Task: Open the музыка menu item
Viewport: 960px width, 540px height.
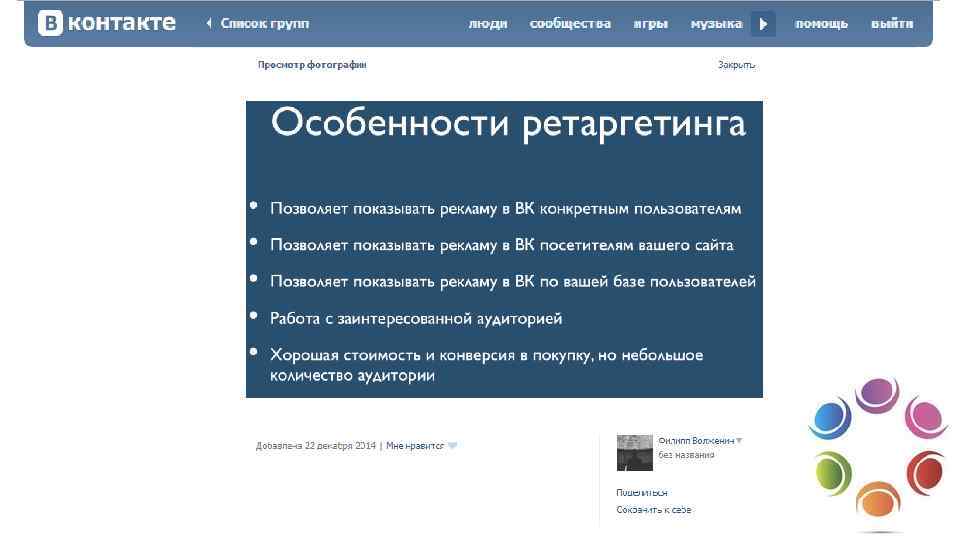Action: click(716, 24)
